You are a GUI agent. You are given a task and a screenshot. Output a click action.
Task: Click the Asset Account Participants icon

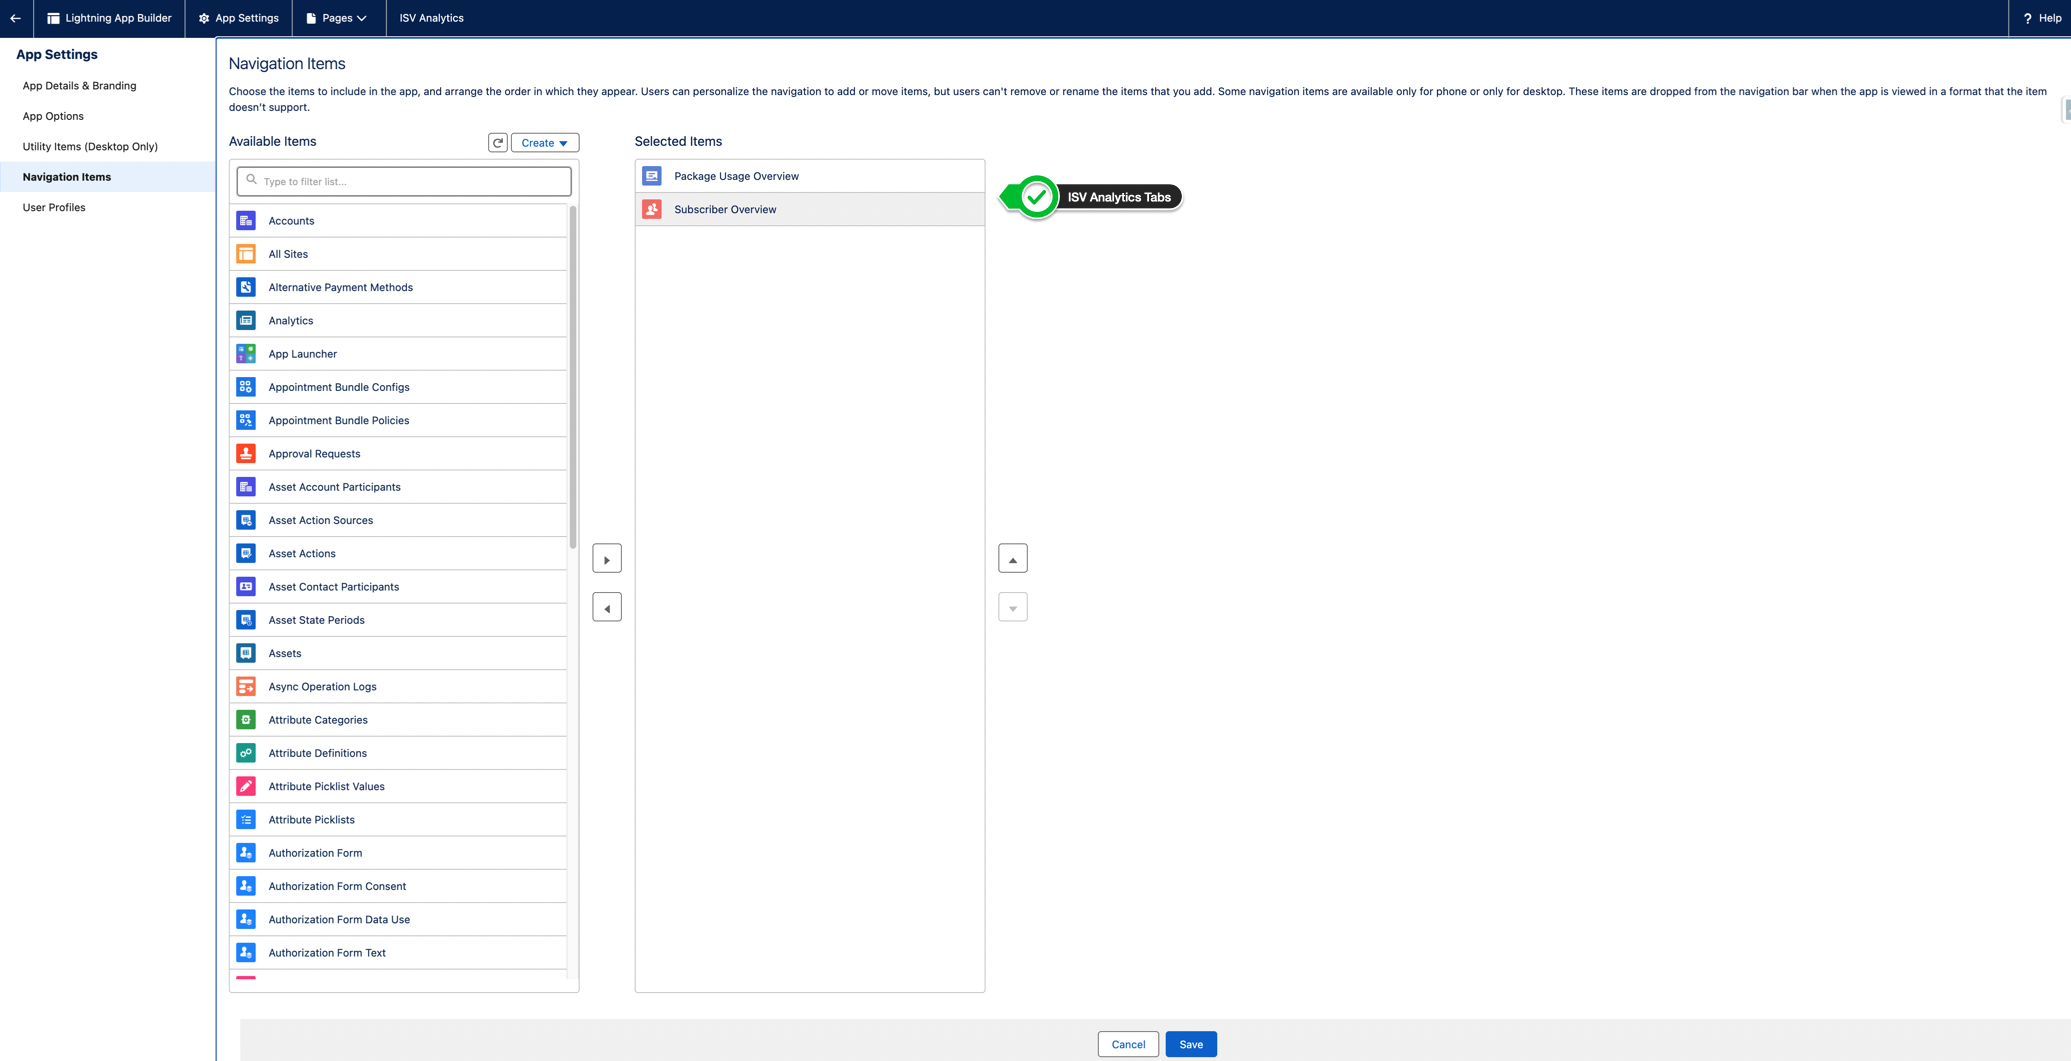point(246,487)
